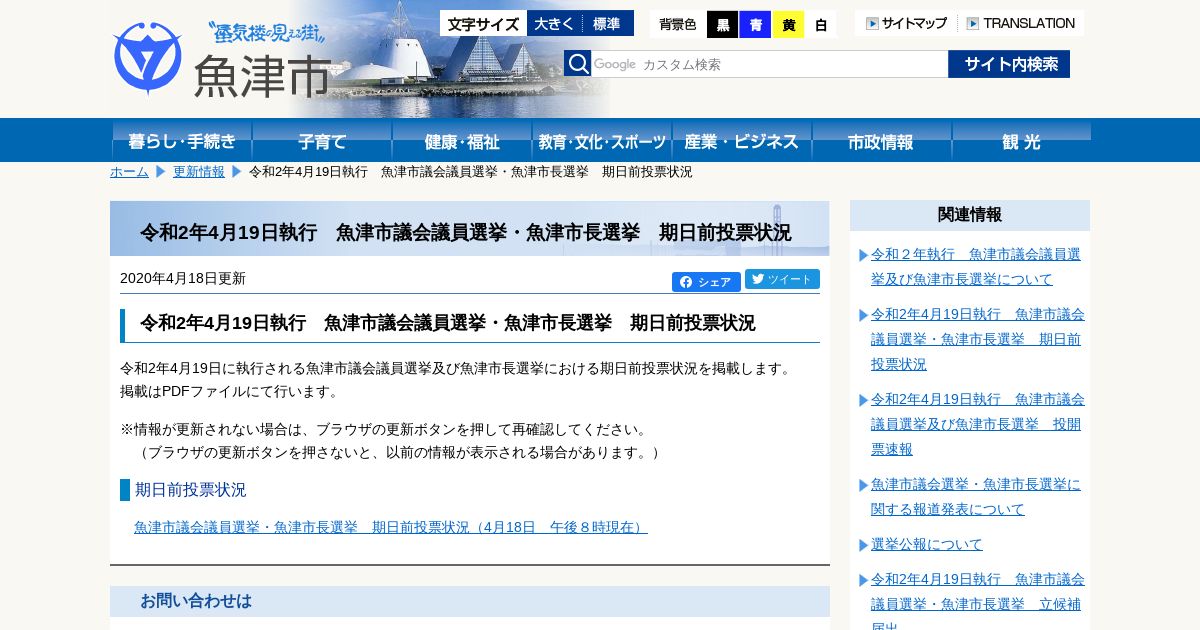This screenshot has width=1200, height=630.
Task: Click the Uozu city emblem logo
Action: click(x=148, y=58)
